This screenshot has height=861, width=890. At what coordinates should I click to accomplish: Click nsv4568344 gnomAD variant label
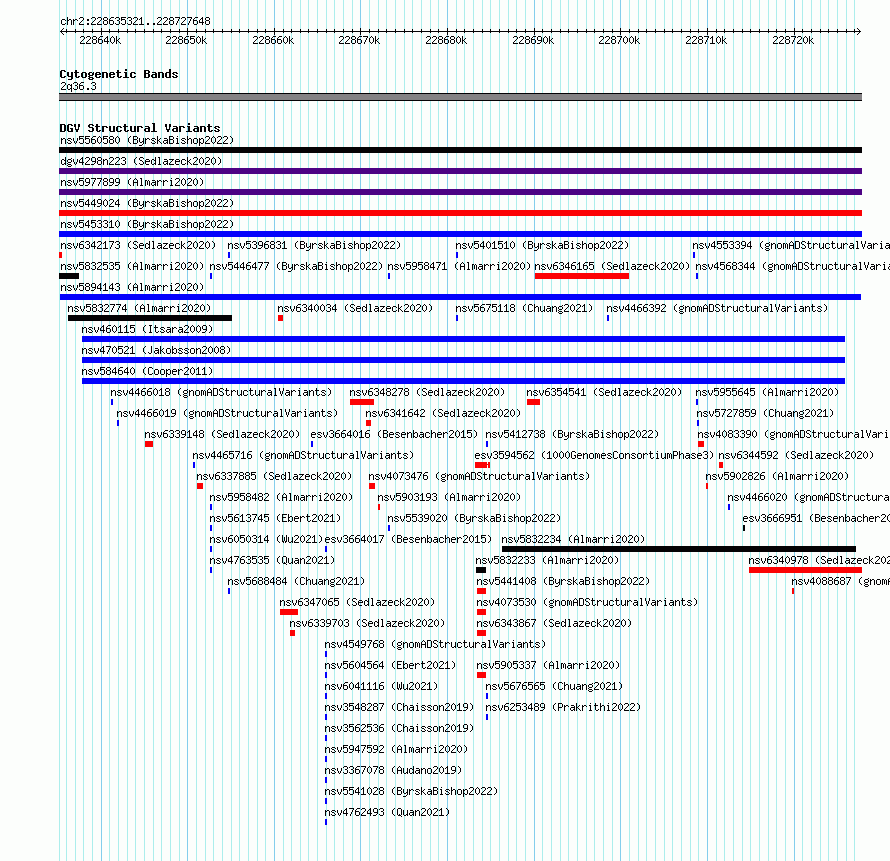tap(792, 266)
